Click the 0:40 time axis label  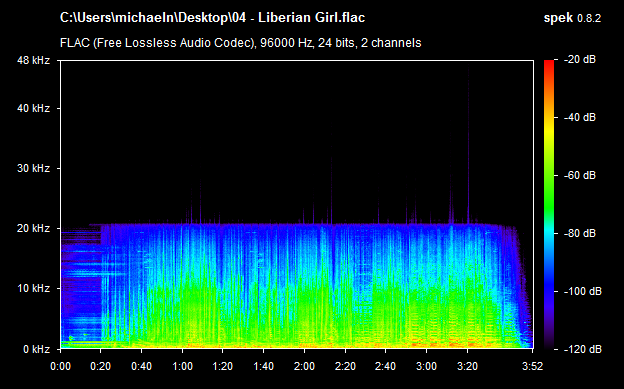click(141, 366)
